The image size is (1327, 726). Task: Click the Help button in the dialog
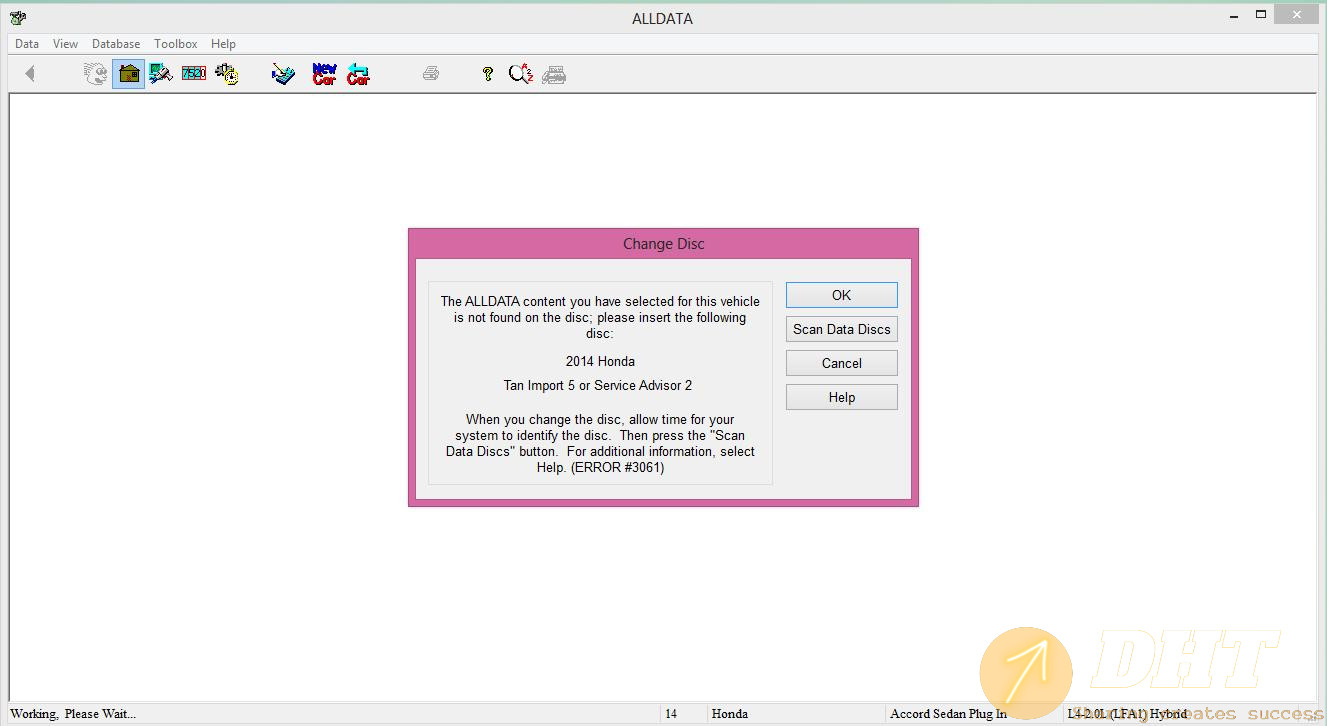pyautogui.click(x=841, y=397)
